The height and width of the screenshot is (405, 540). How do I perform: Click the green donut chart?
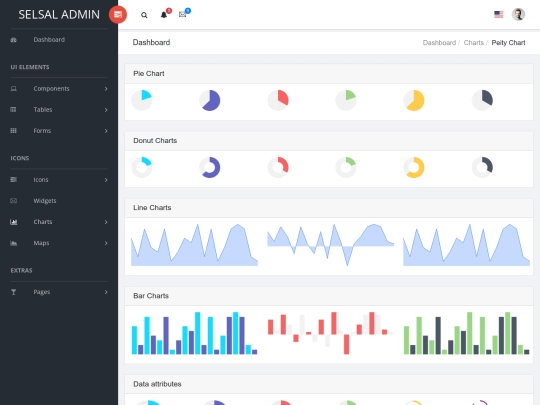coord(346,167)
